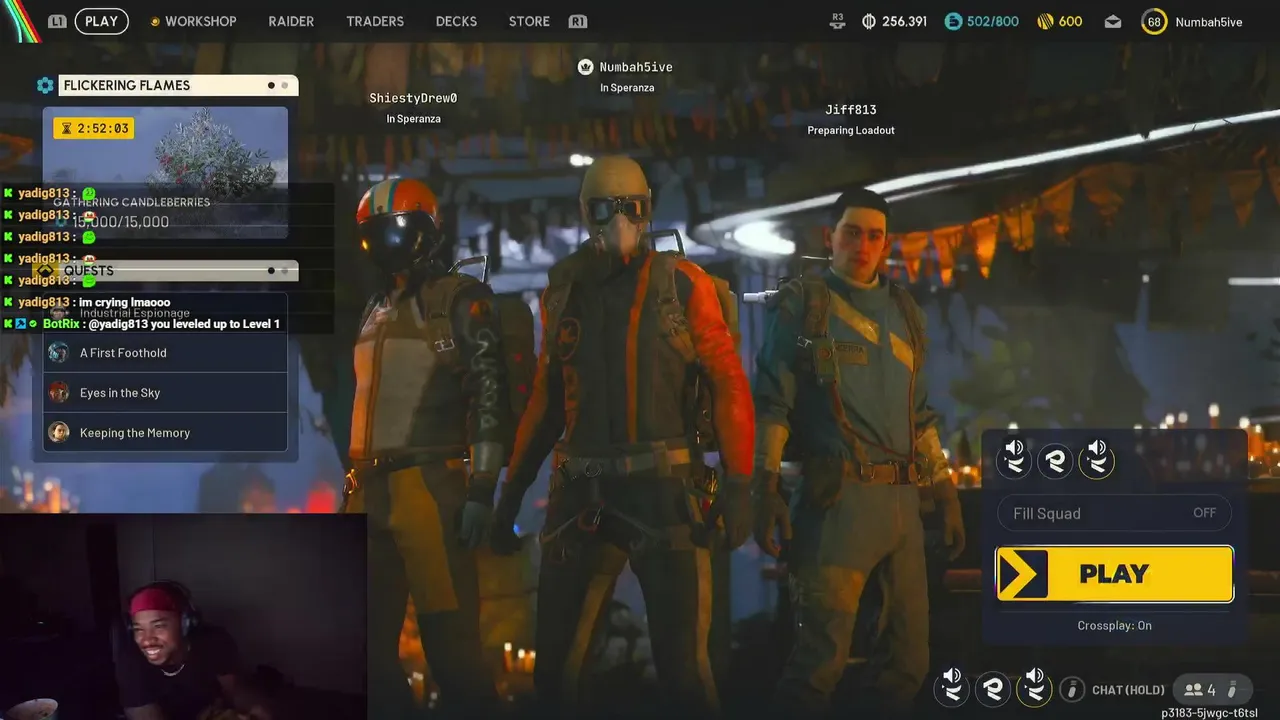
Task: Click the Jiff813 player name
Action: click(851, 110)
